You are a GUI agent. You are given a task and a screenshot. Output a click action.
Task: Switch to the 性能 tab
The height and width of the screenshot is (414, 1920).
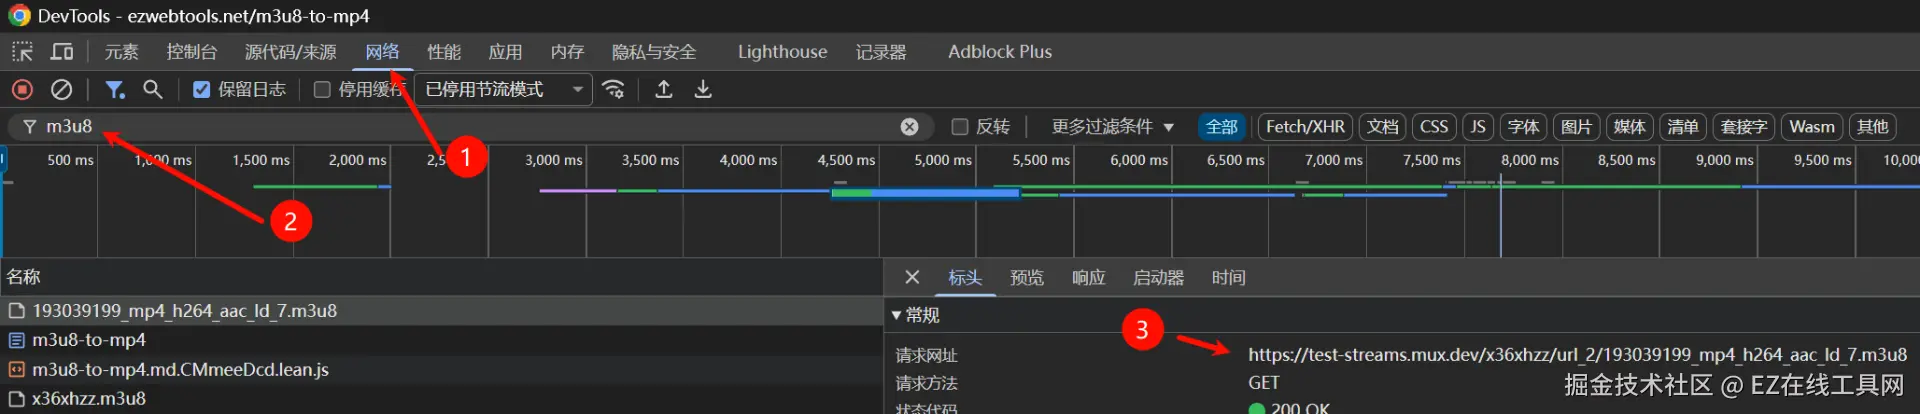(444, 52)
